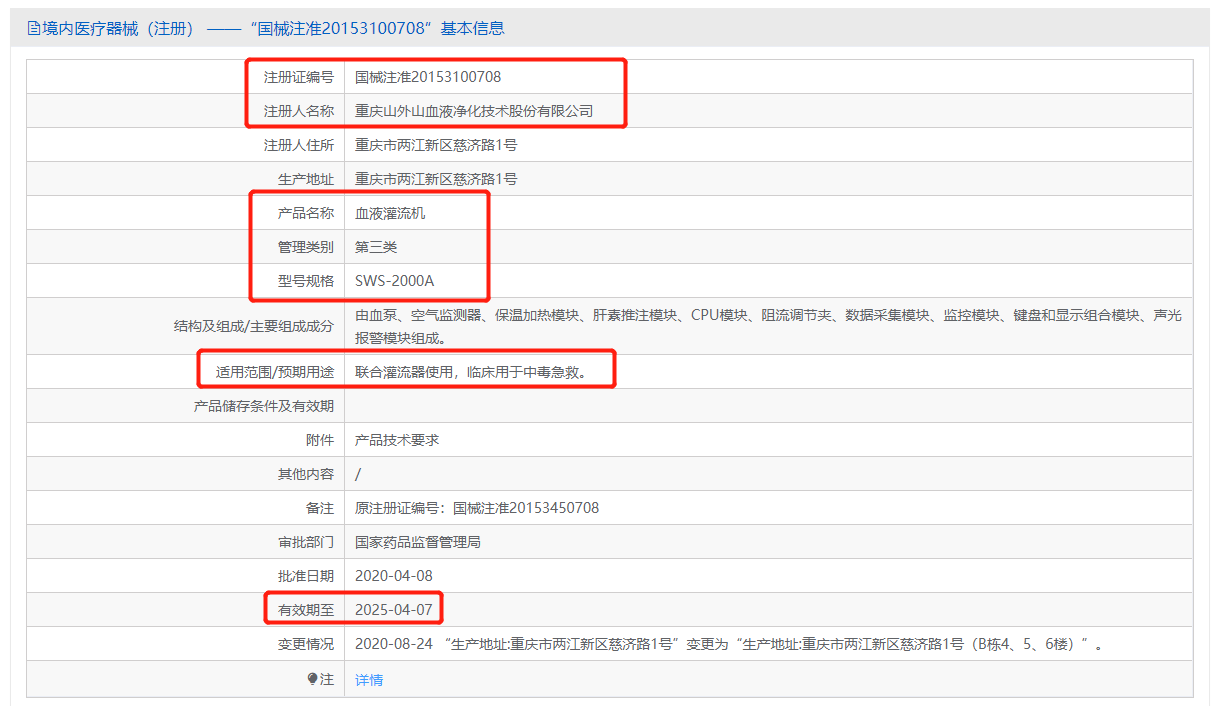Click the 结构及组成/主要组成成分 label
The image size is (1213, 706).
click(253, 326)
